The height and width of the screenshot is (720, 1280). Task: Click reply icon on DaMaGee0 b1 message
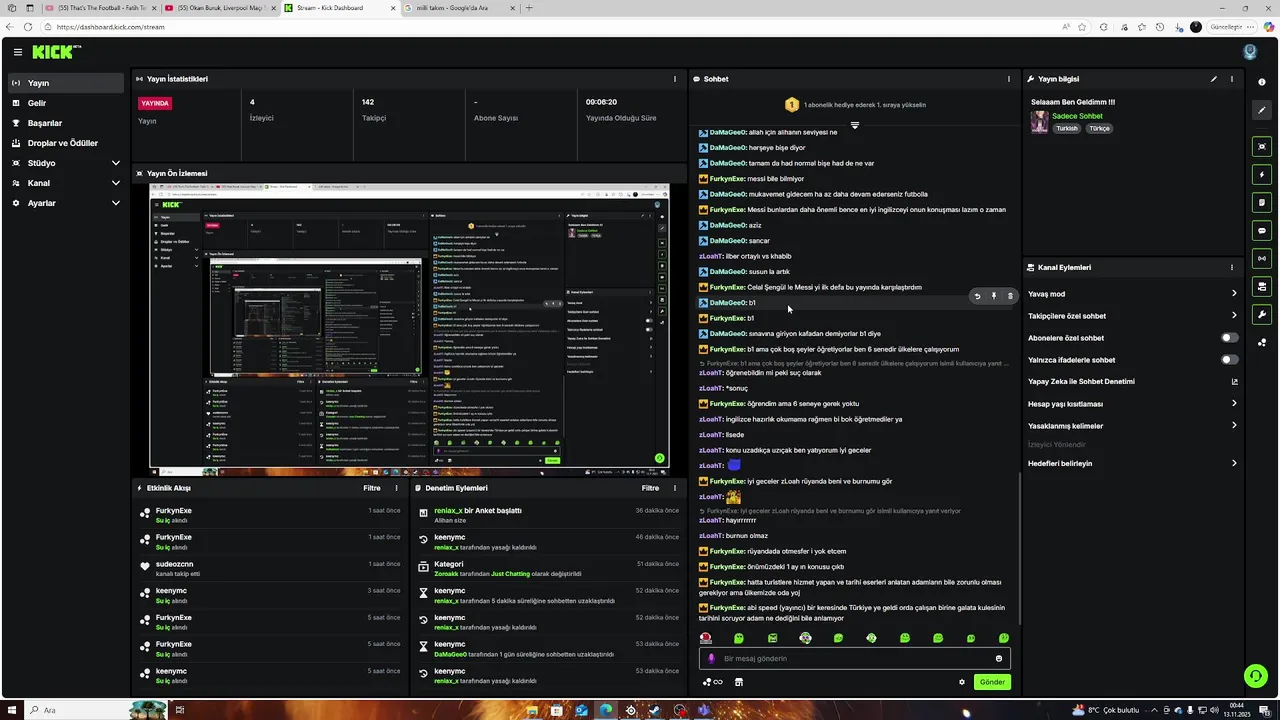pyautogui.click(x=977, y=296)
